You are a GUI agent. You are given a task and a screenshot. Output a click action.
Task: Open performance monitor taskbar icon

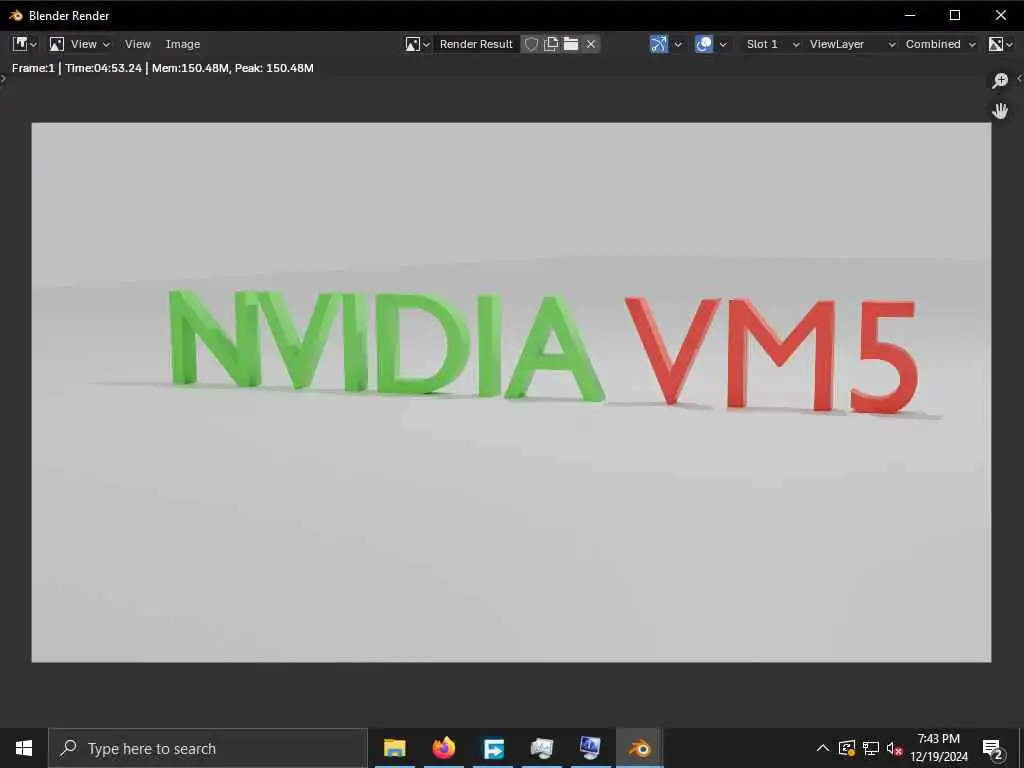(542, 748)
